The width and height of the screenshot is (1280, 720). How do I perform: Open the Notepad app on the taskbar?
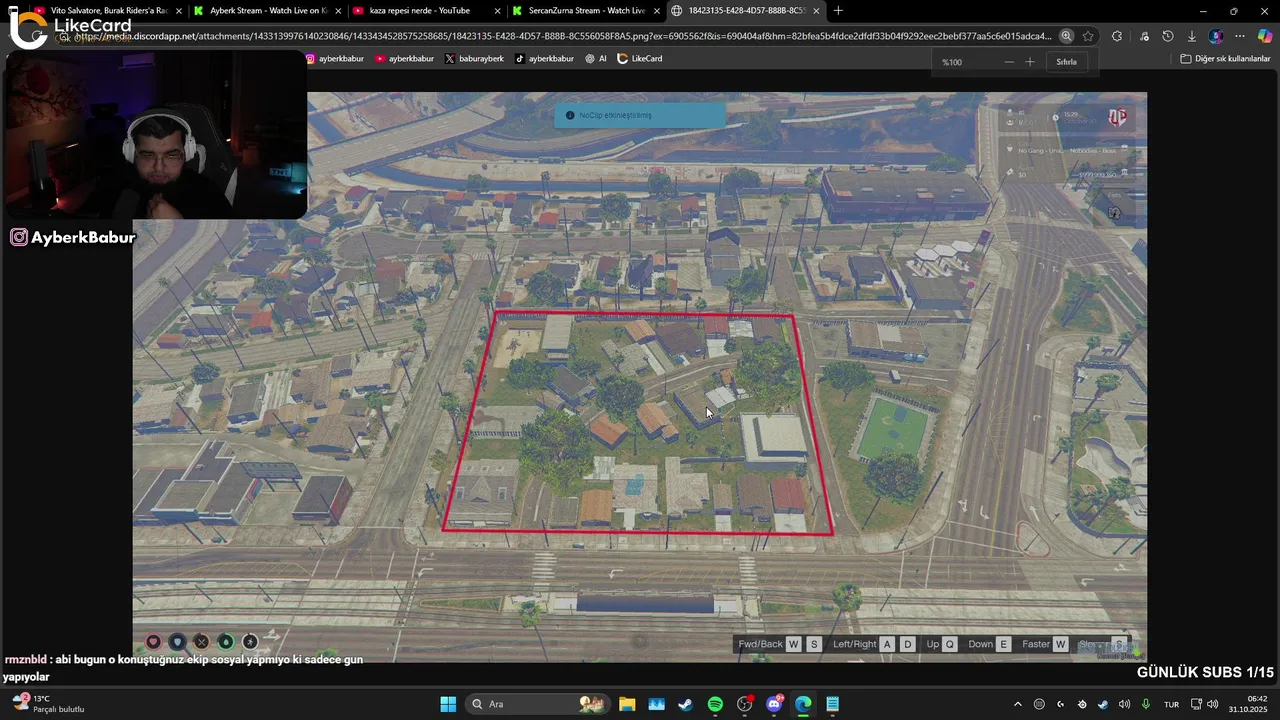832,704
